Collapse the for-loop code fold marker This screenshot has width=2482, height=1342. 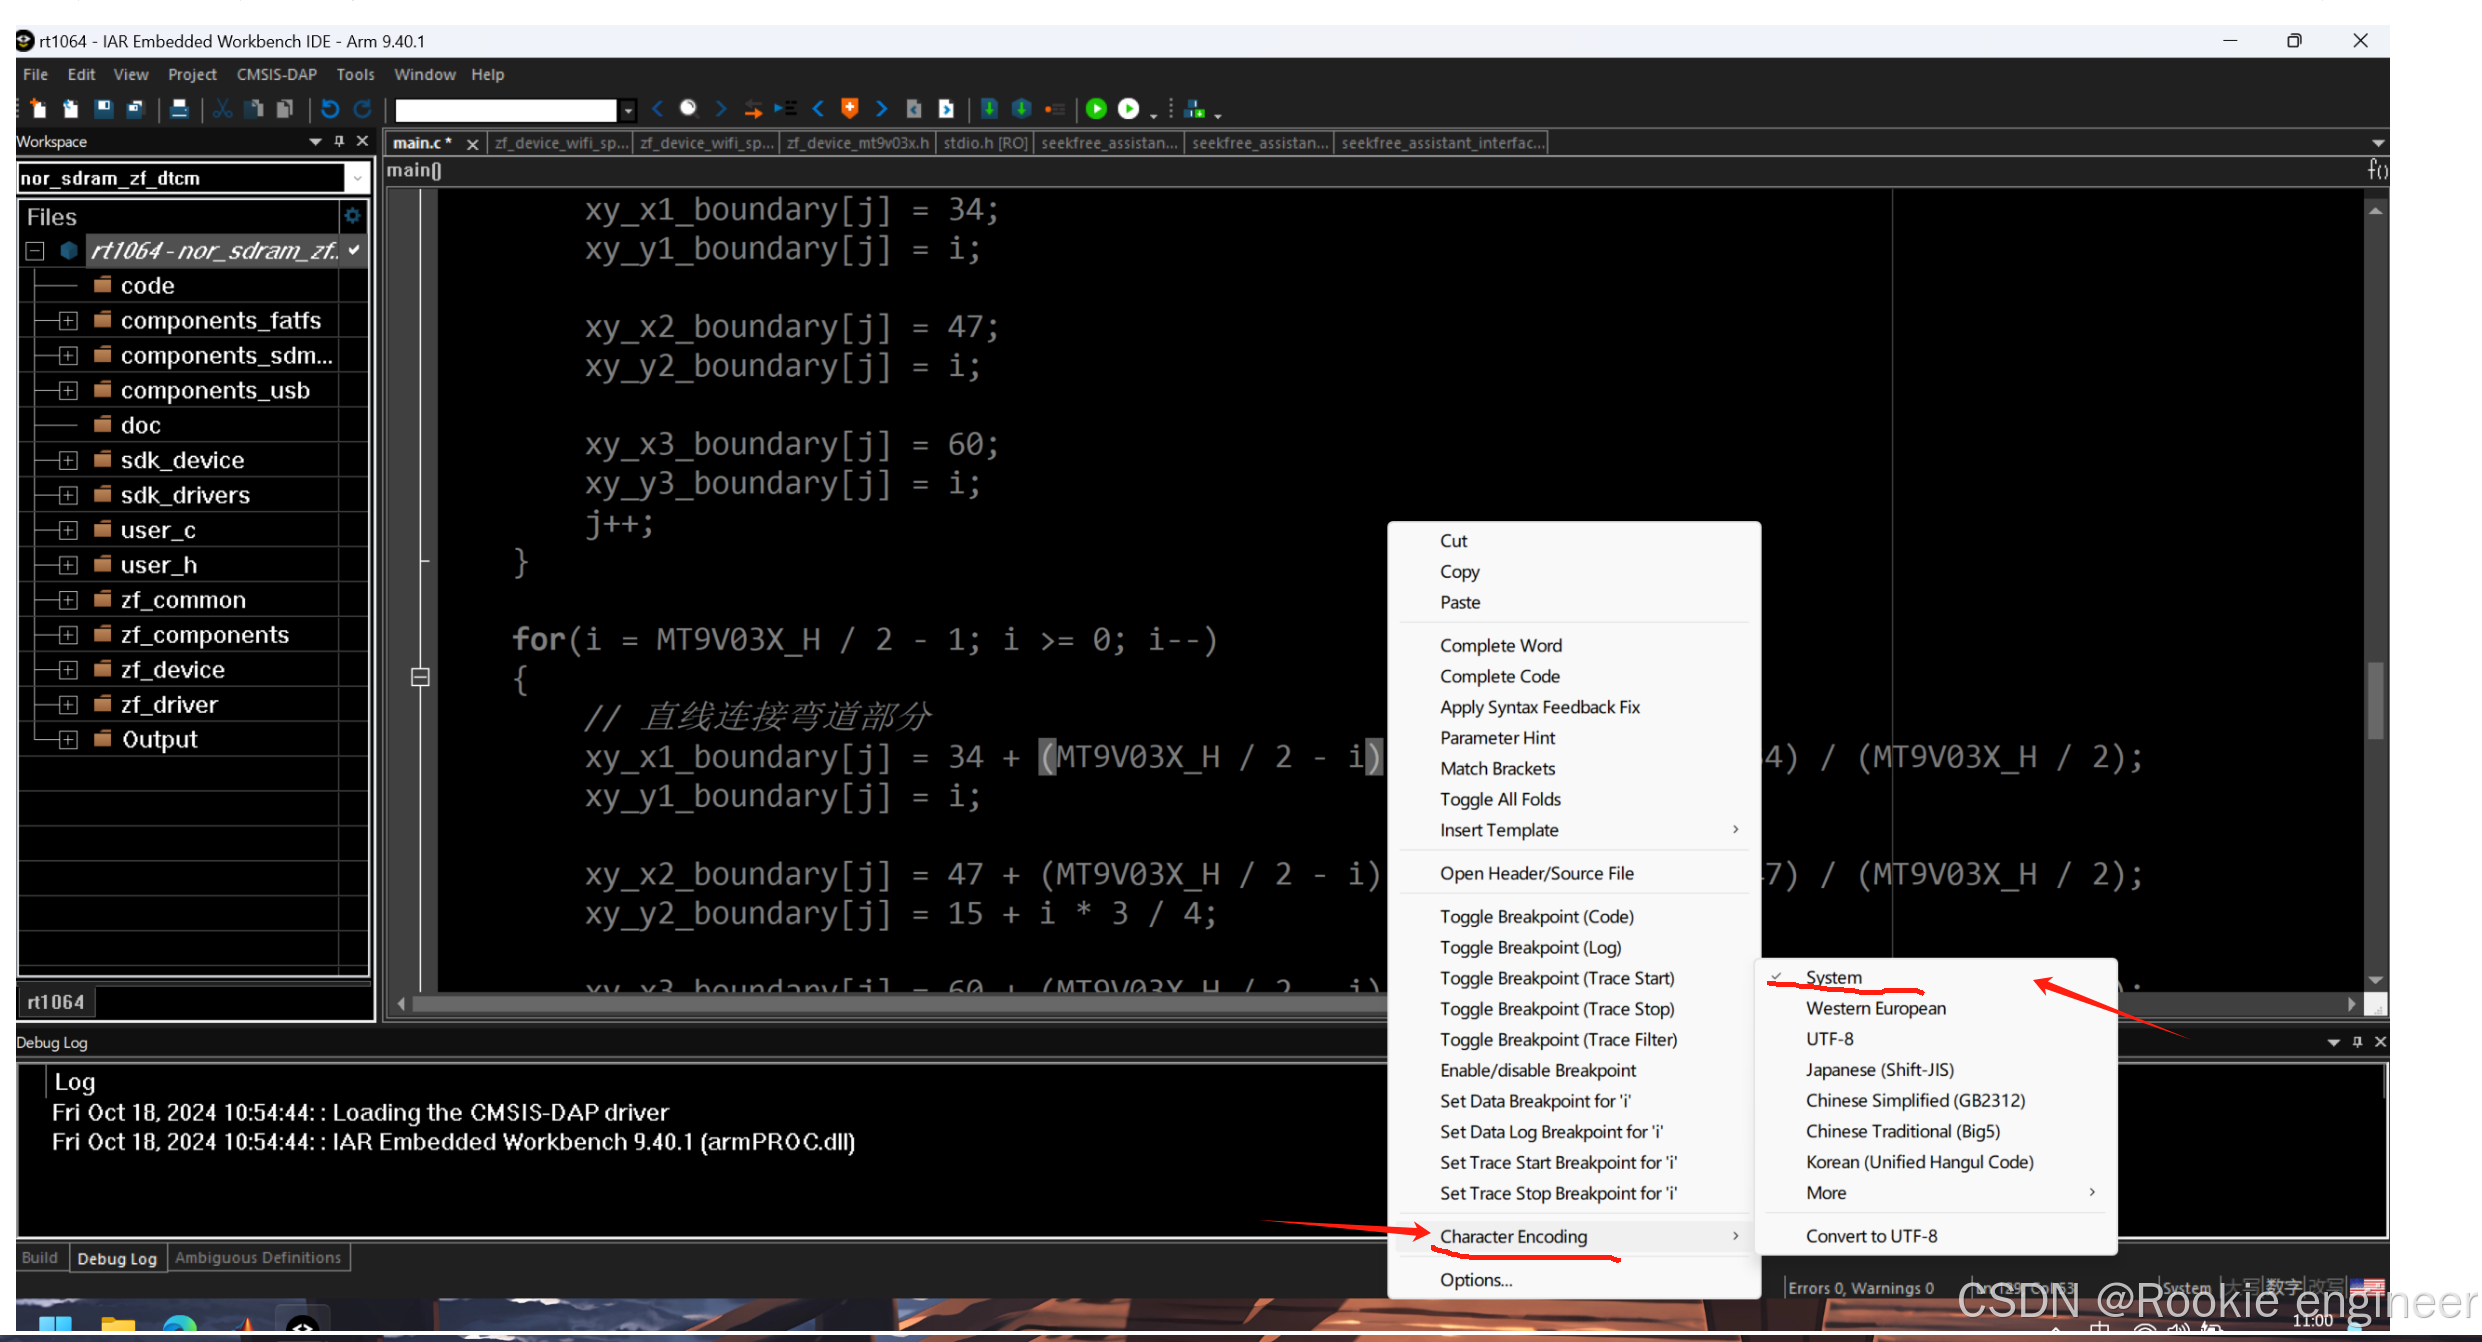tap(421, 677)
